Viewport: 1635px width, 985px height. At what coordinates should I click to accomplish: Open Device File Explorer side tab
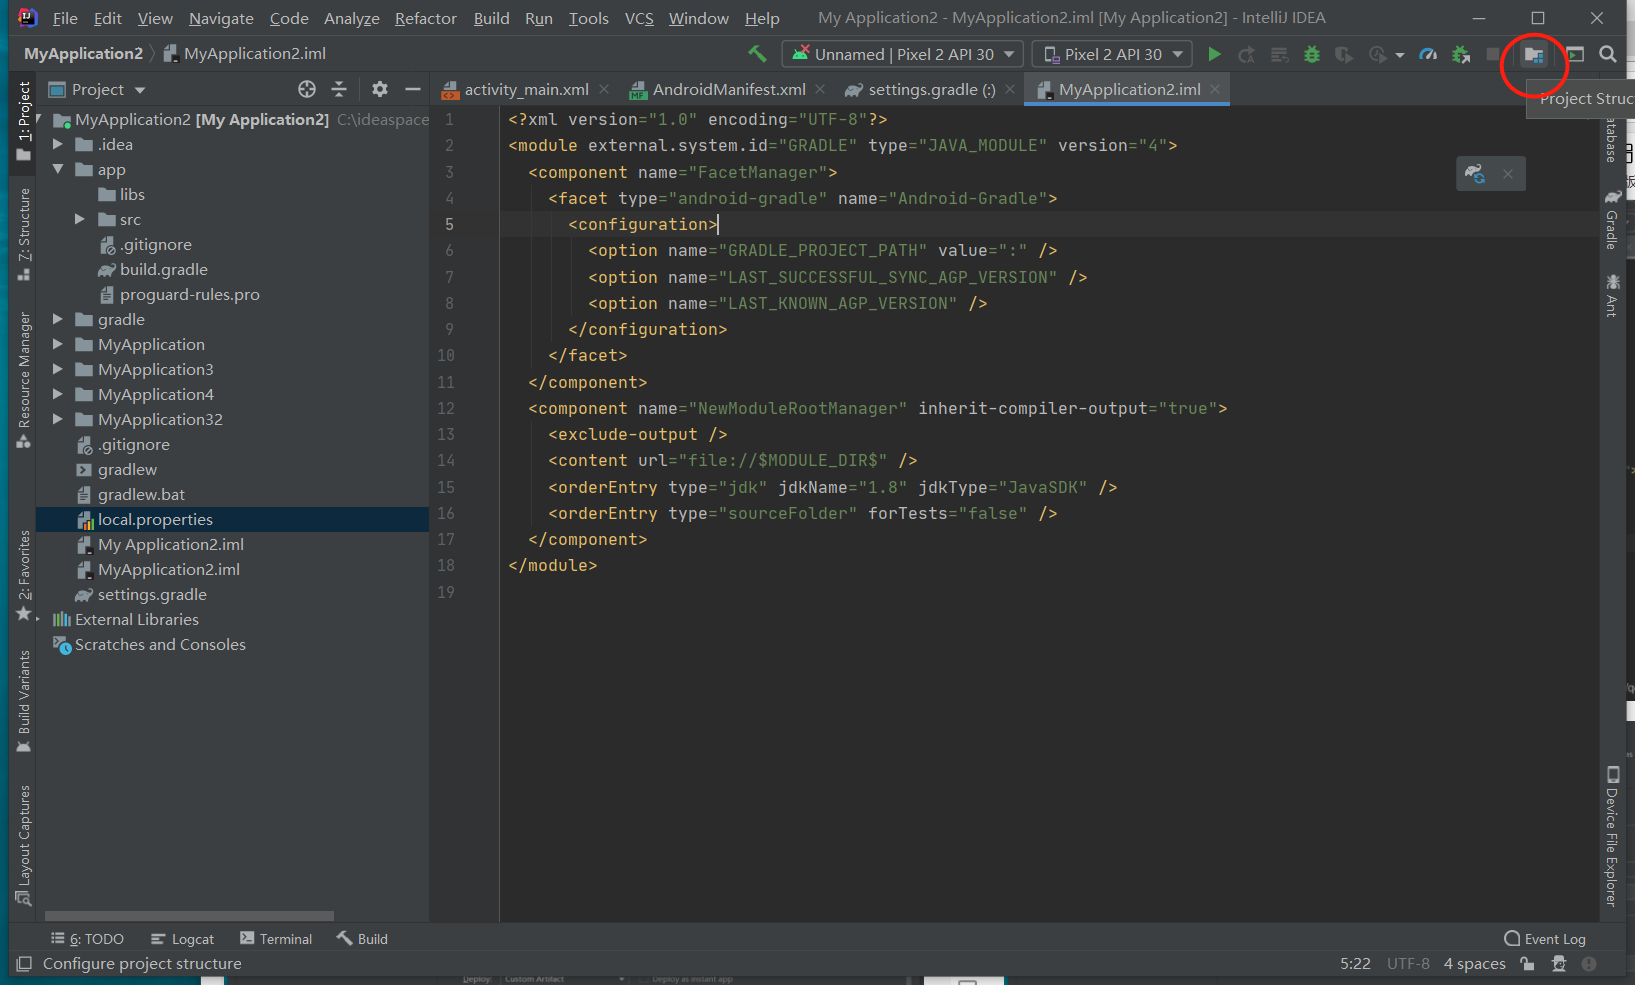point(1612,837)
